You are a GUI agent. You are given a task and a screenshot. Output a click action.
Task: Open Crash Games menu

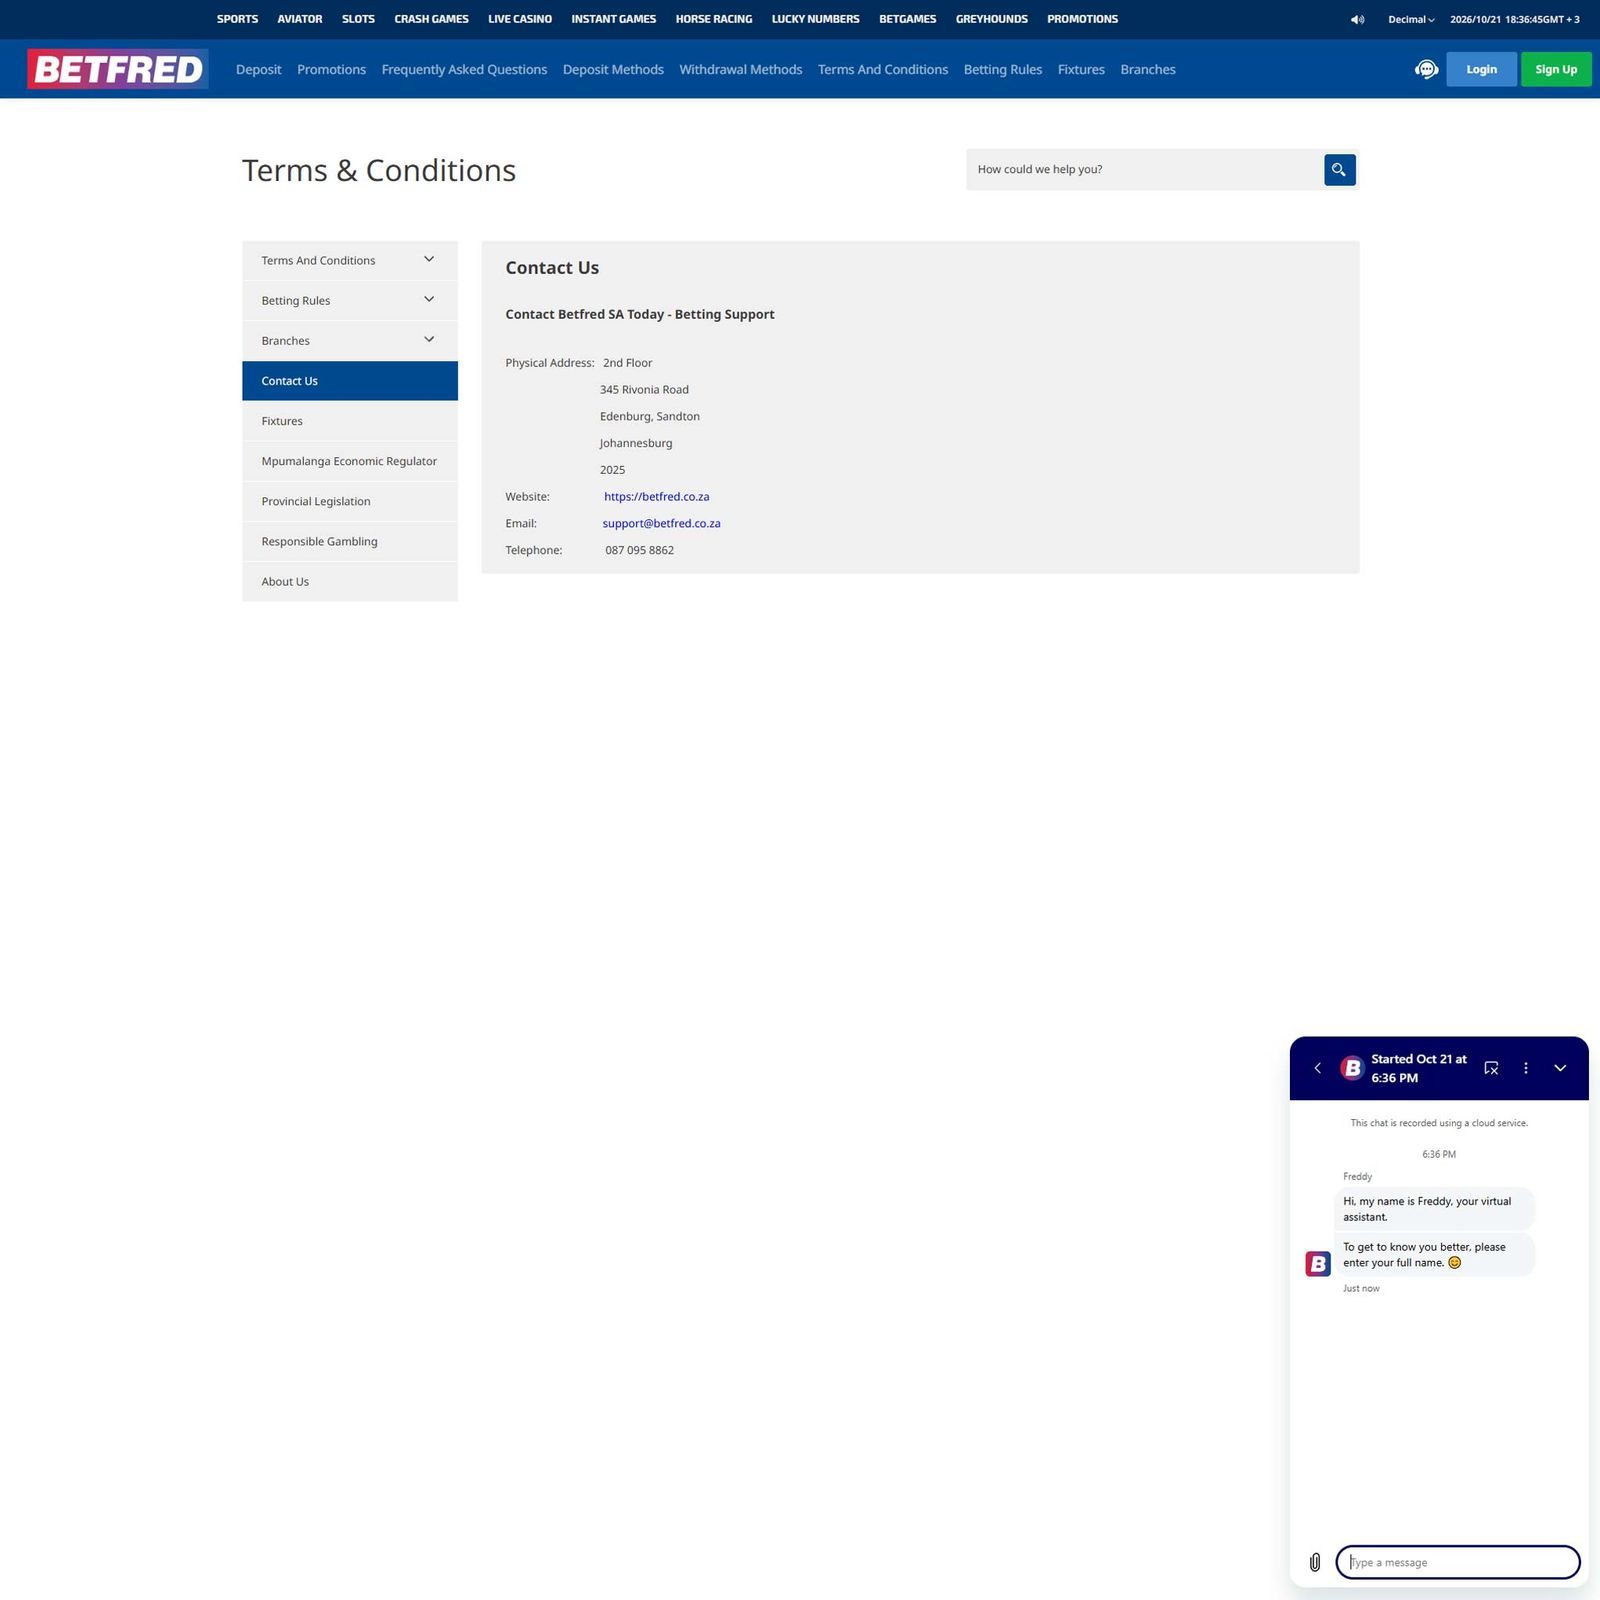pyautogui.click(x=431, y=19)
